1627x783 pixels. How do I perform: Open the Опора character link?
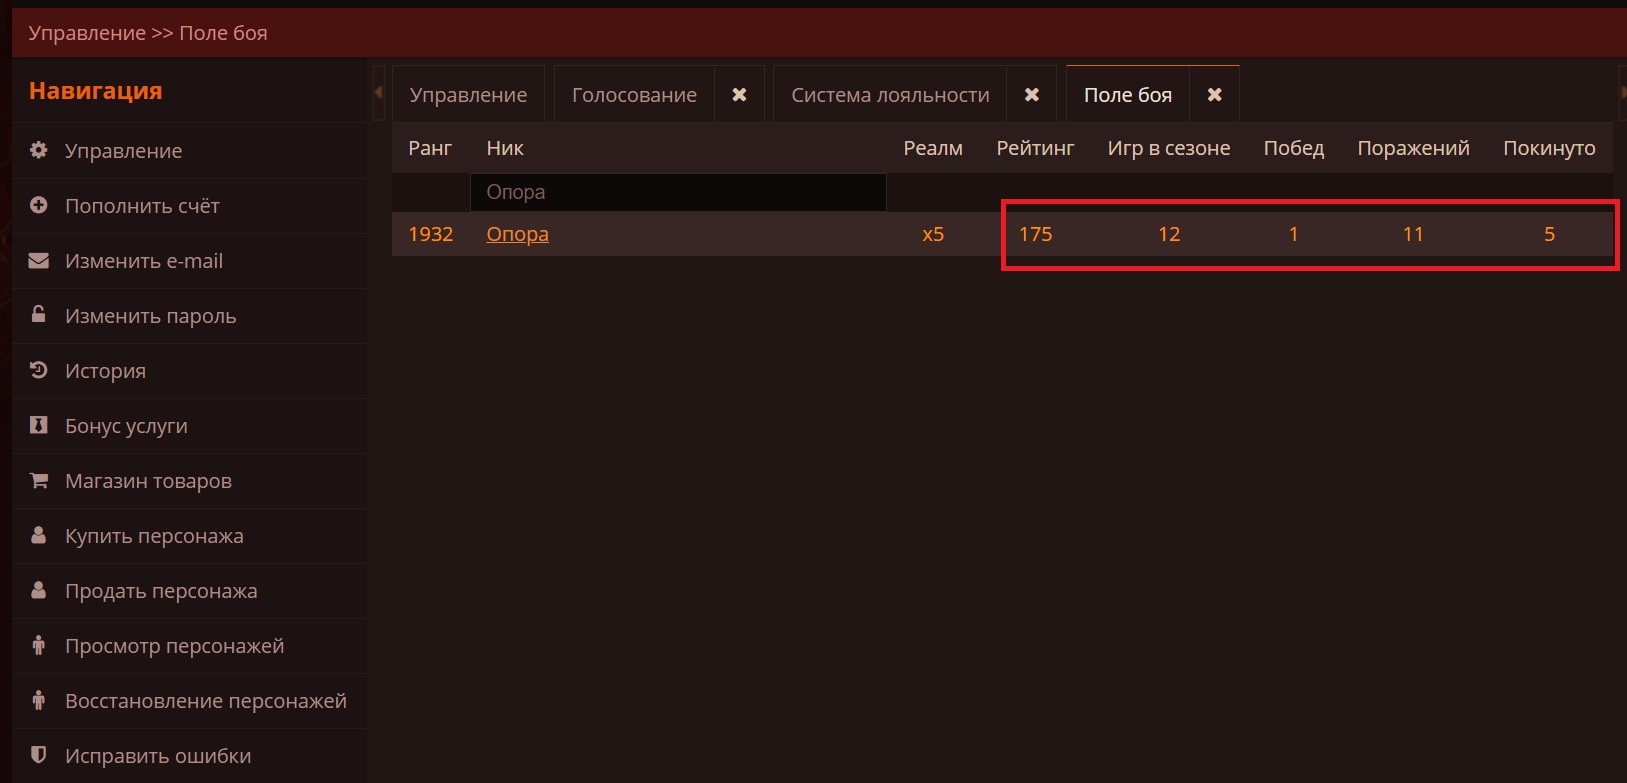click(x=517, y=234)
